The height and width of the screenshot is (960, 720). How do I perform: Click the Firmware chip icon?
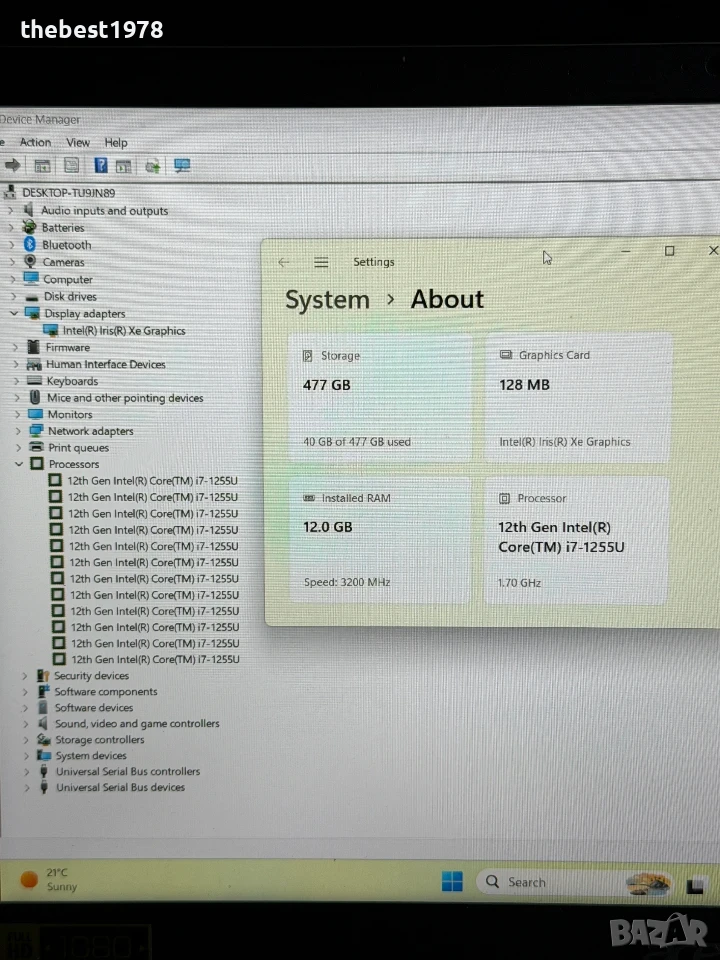[34, 347]
